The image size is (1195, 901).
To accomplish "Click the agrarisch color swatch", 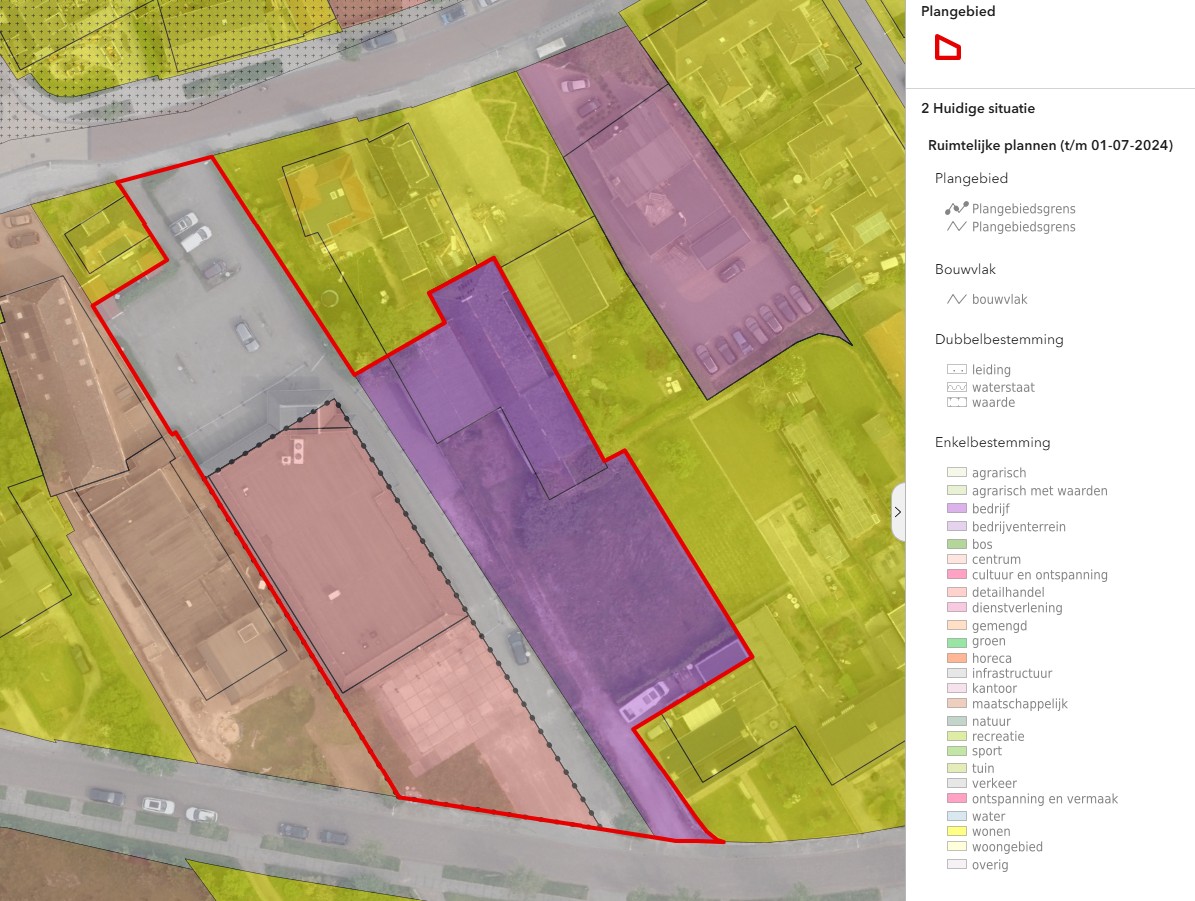I will tap(956, 473).
